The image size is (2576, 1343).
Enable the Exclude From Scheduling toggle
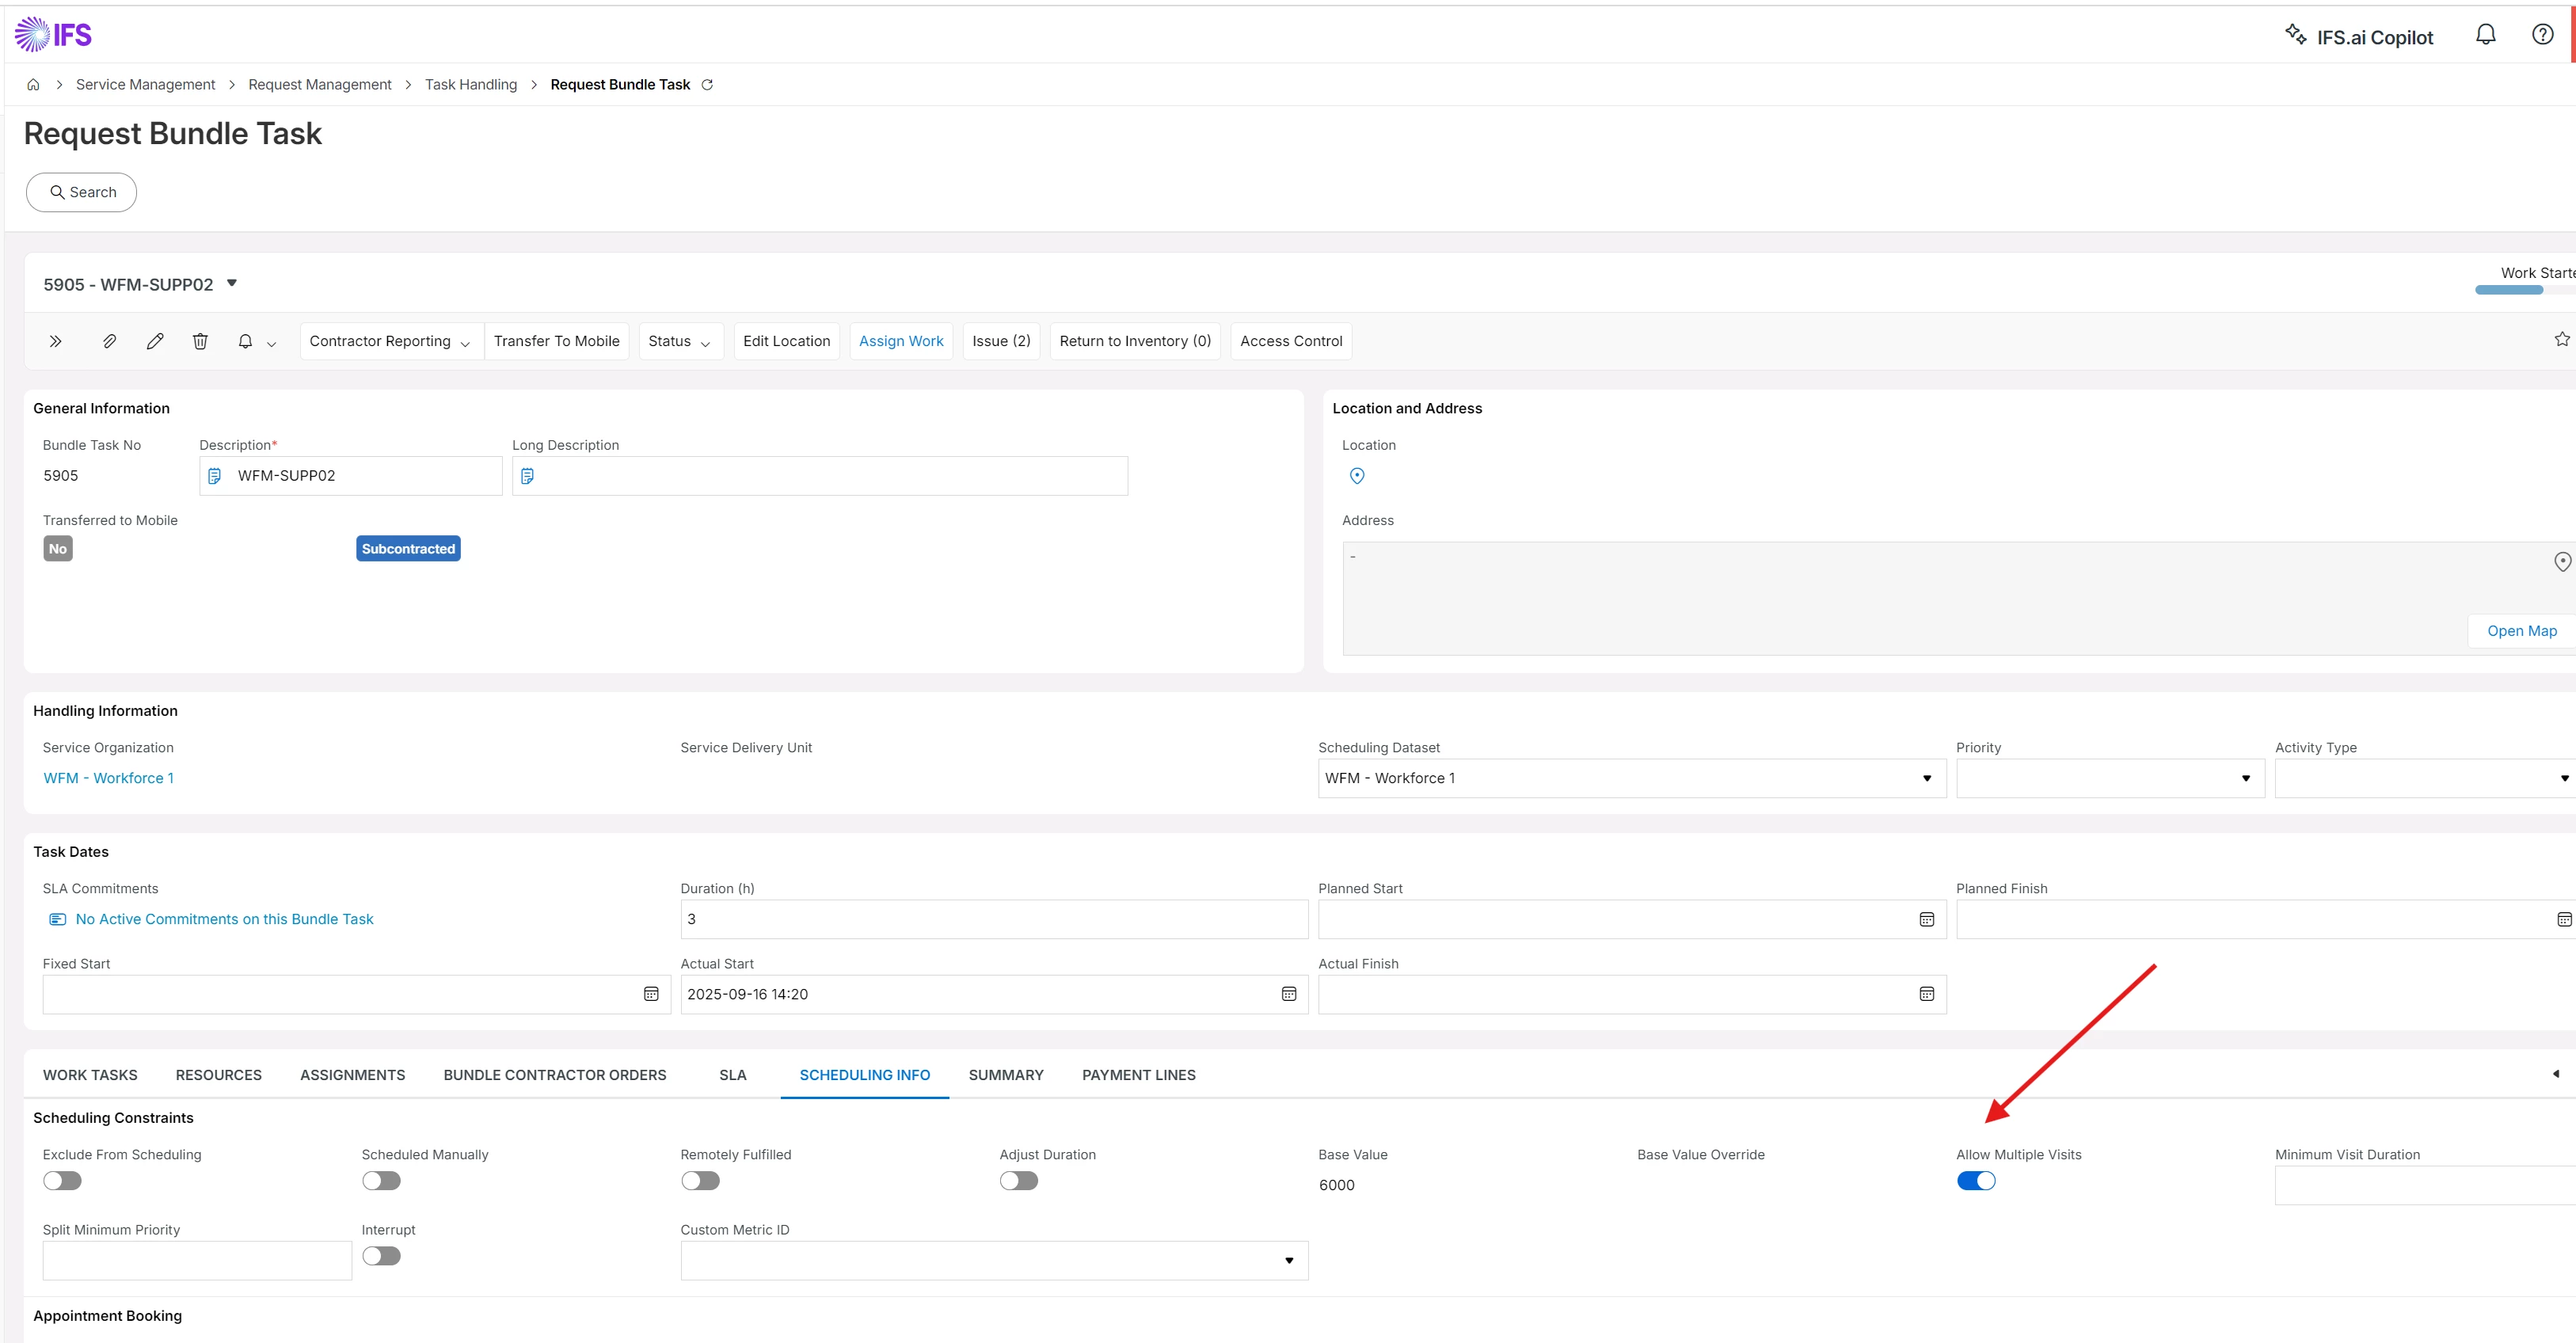(62, 1181)
